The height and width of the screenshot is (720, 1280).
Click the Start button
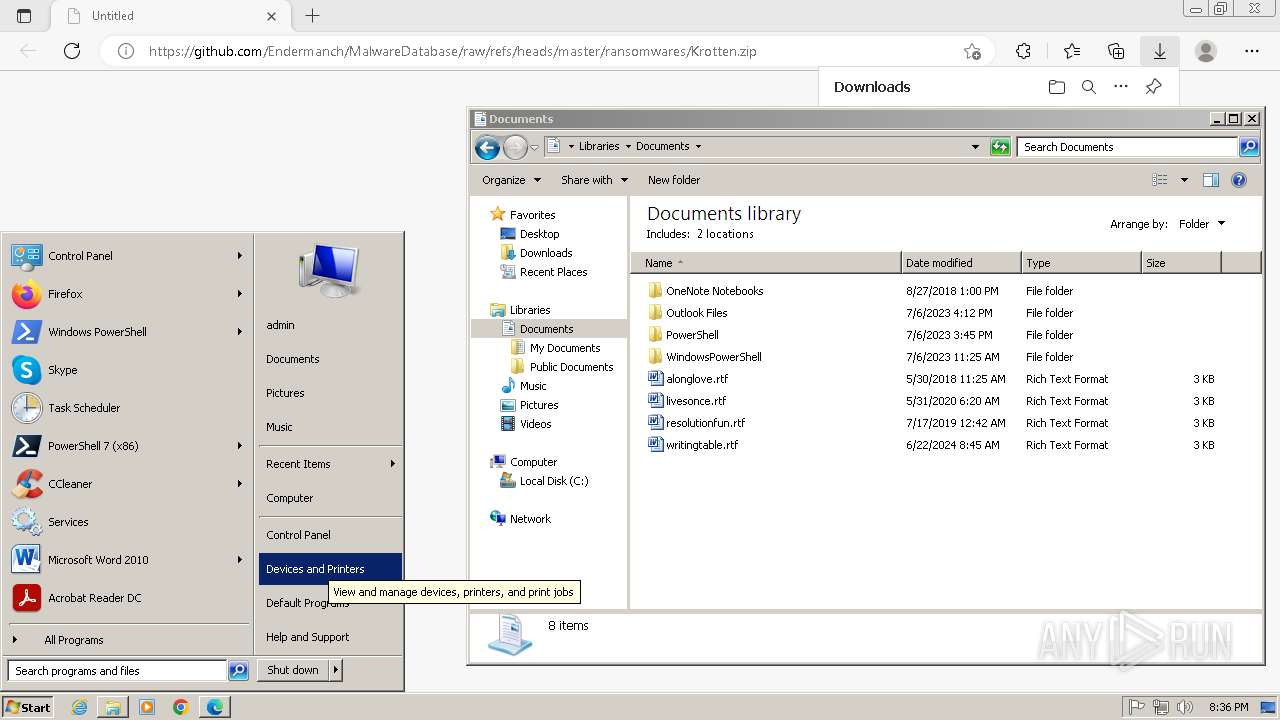point(28,707)
